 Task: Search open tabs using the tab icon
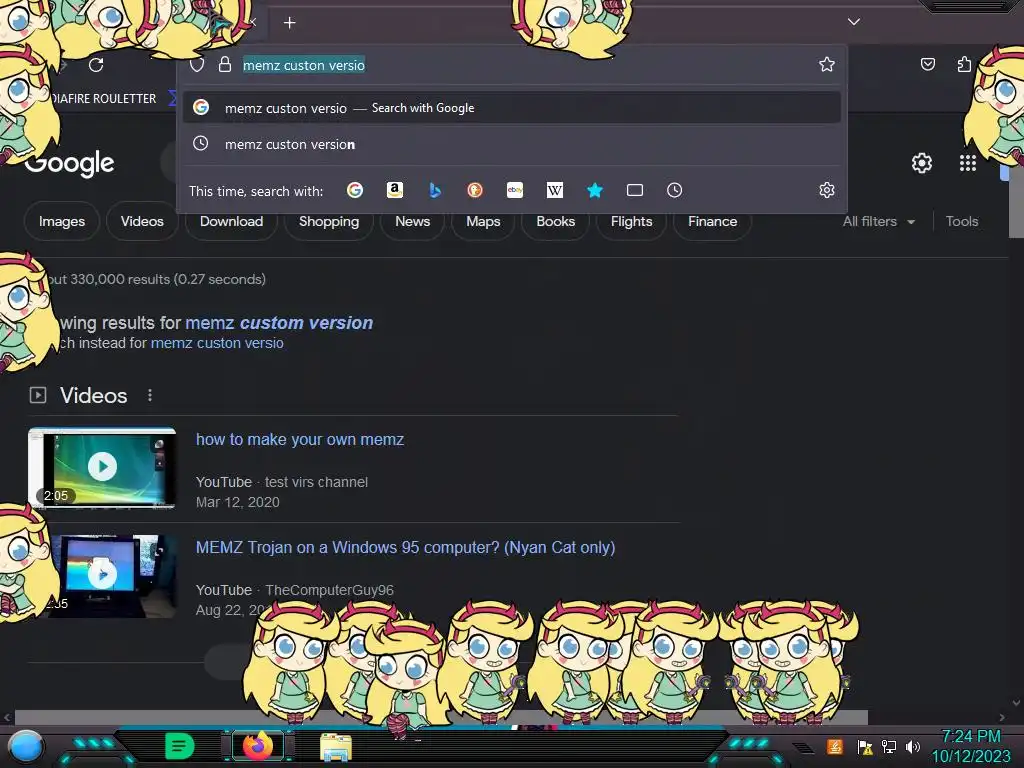[x=635, y=190]
